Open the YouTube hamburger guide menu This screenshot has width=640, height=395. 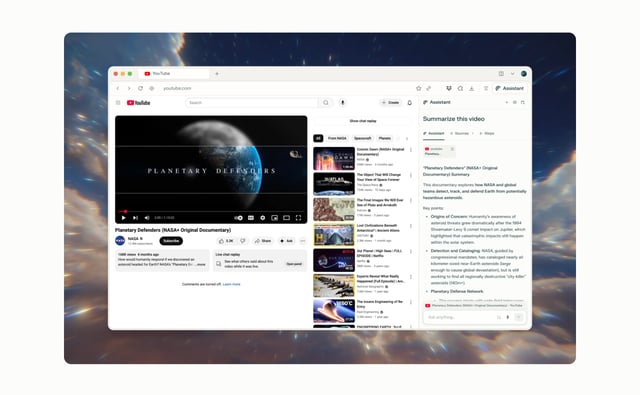coord(118,103)
